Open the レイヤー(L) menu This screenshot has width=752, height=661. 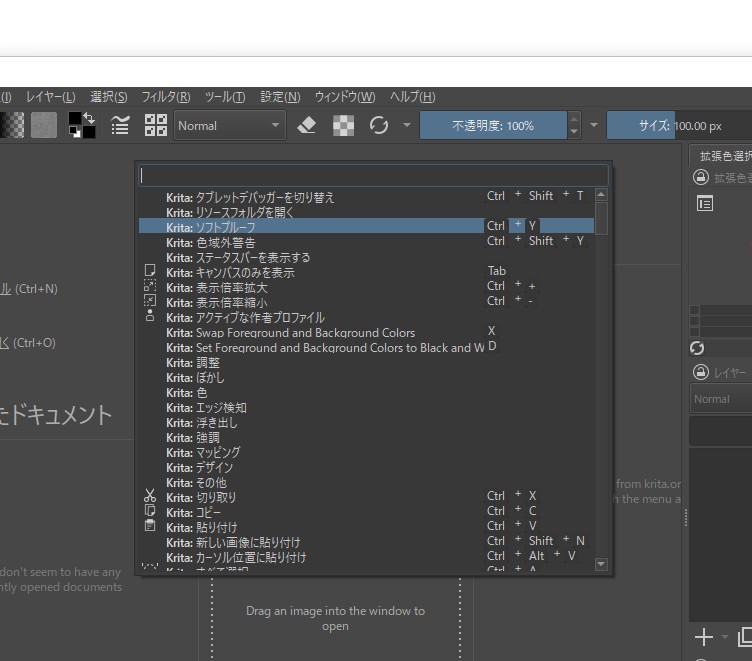[51, 97]
